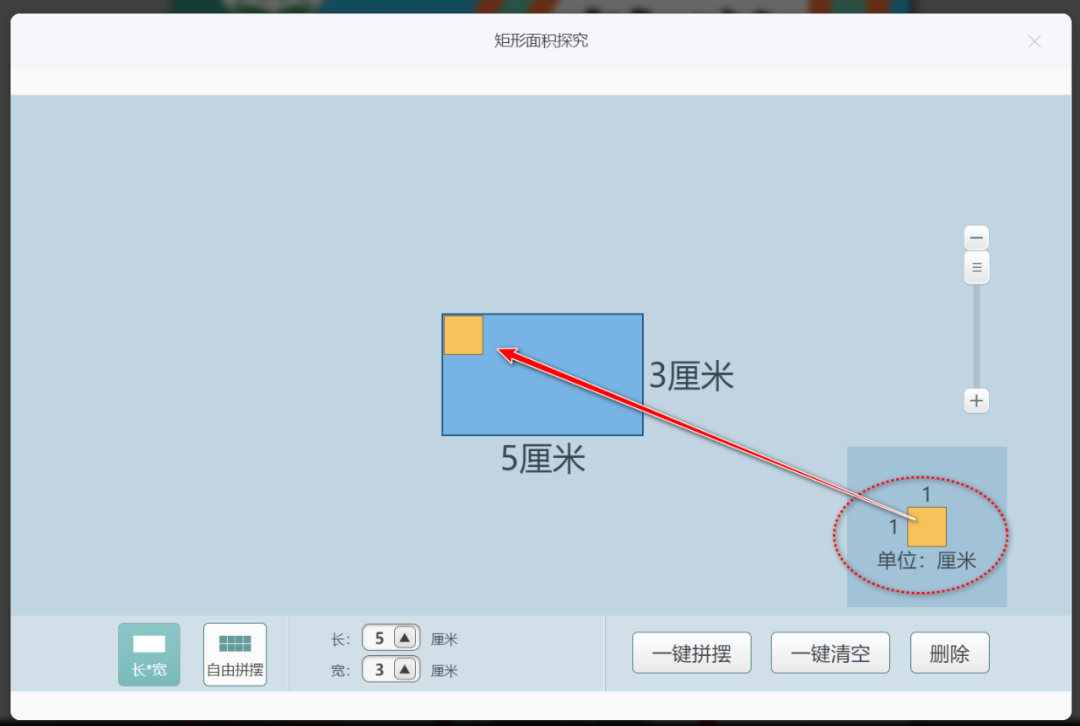
Task: Click the up arrow to increase 长 value
Action: [404, 637]
